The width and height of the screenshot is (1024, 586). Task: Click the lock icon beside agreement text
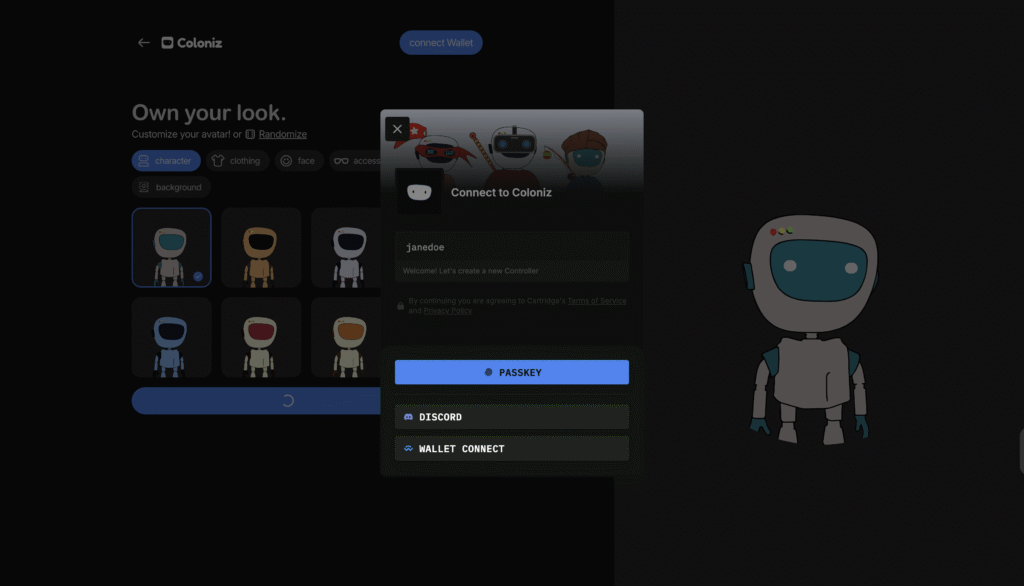tap(400, 306)
